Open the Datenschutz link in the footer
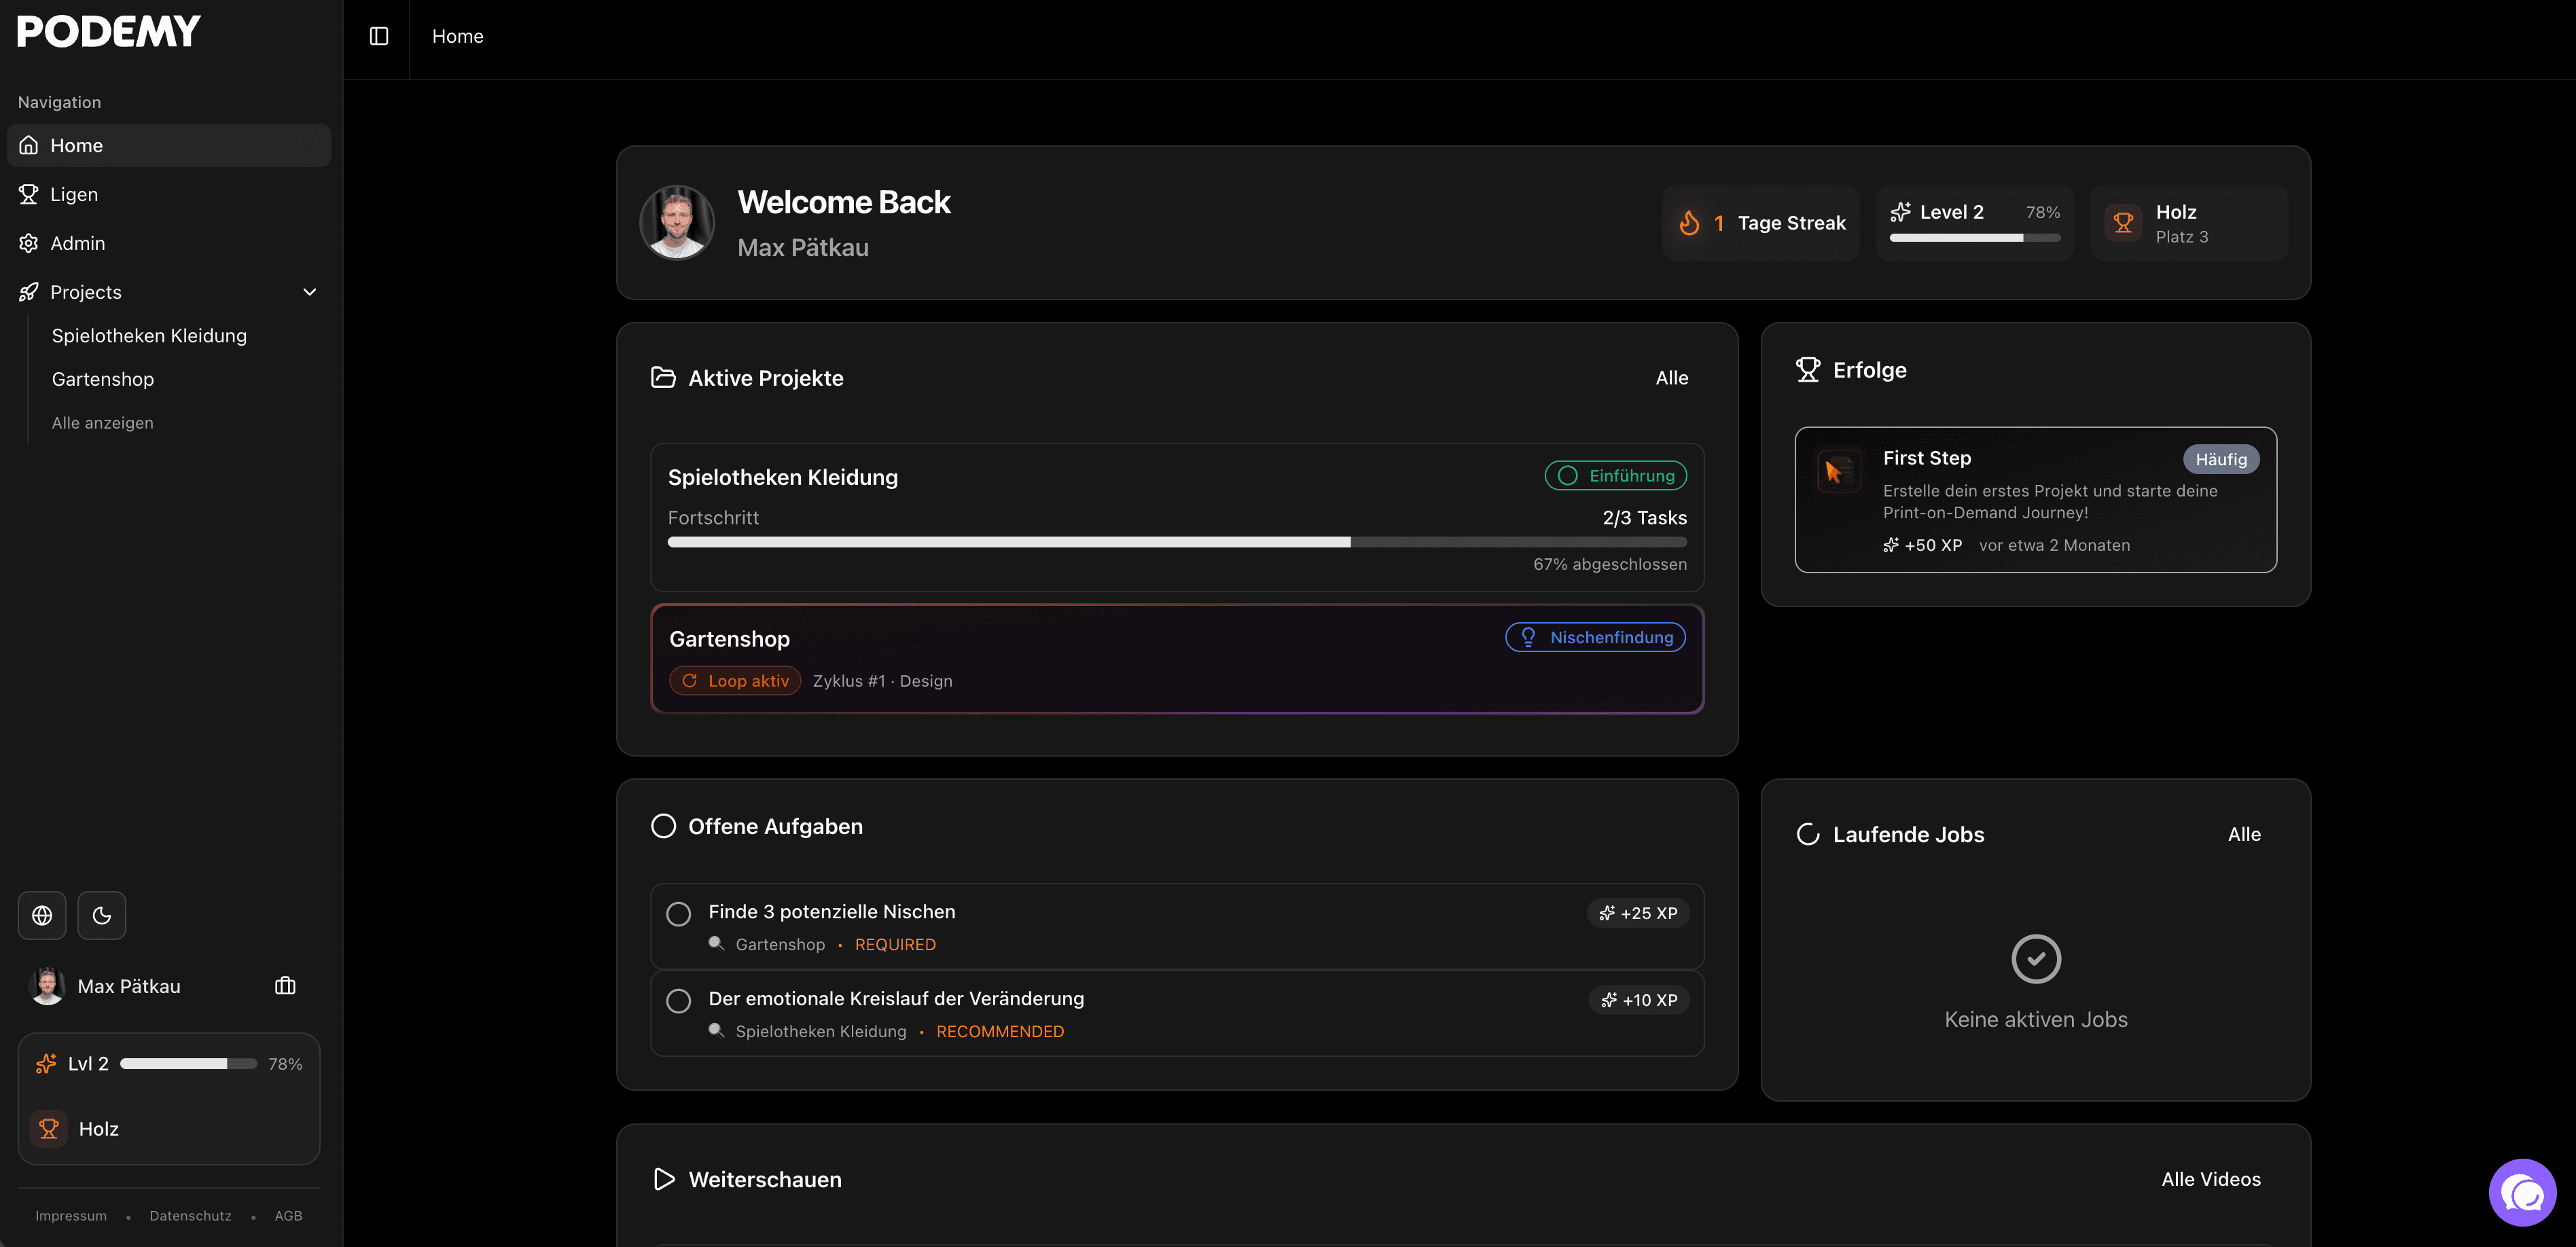The width and height of the screenshot is (2576, 1247). tap(190, 1215)
